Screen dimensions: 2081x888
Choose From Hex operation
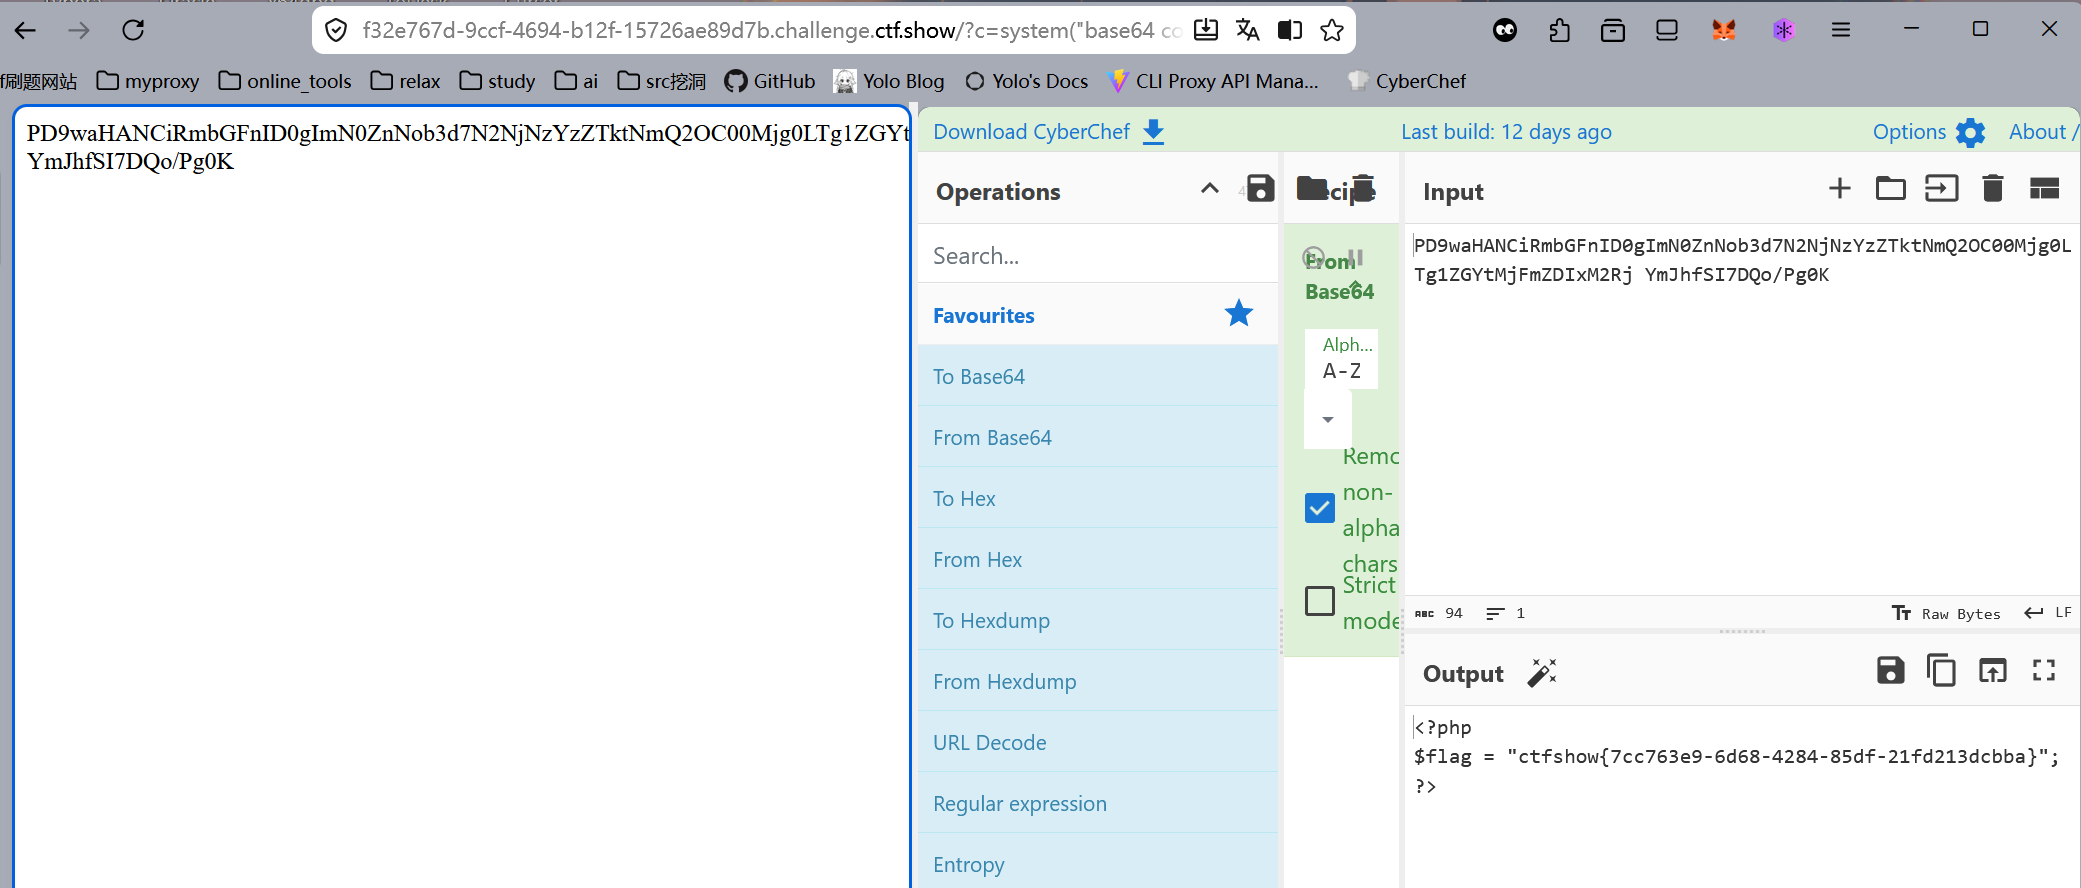point(1098,559)
